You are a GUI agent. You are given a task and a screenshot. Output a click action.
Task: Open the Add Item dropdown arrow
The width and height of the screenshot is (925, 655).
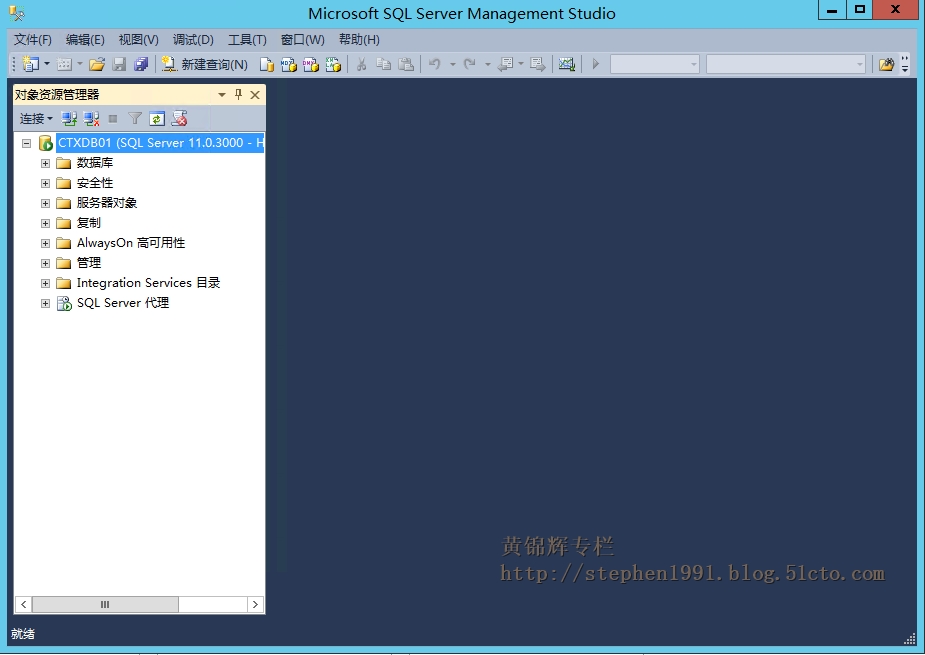(x=80, y=64)
